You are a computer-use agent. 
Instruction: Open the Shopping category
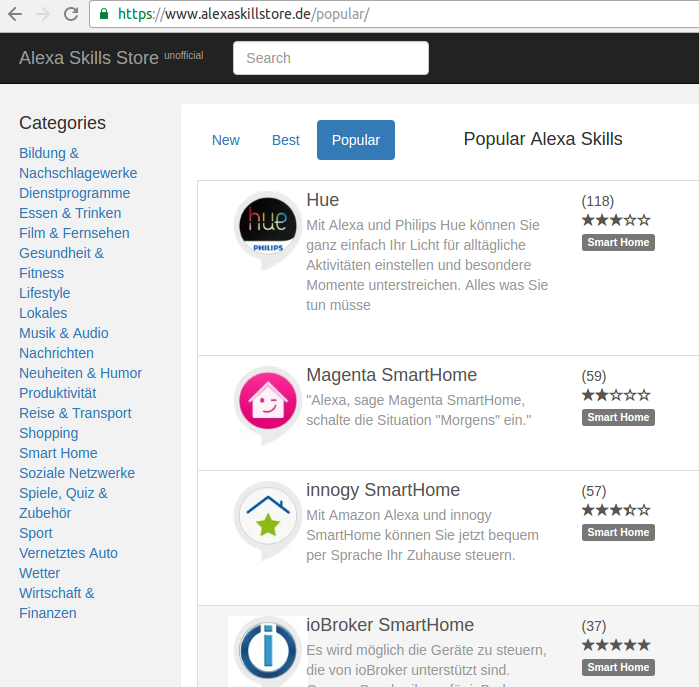click(49, 433)
